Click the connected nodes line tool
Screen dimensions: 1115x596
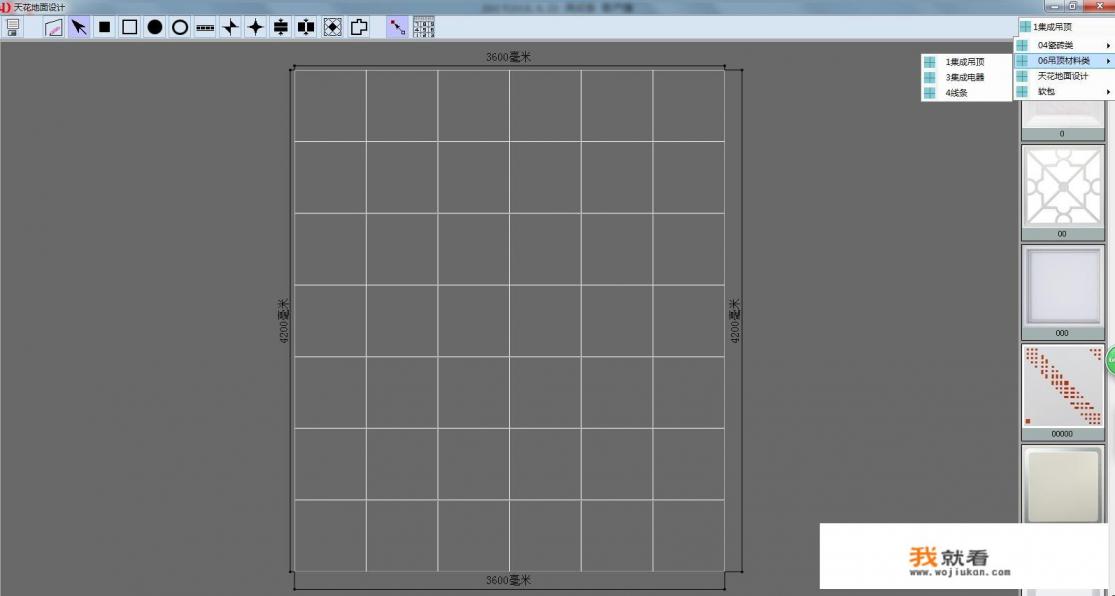[x=397, y=27]
